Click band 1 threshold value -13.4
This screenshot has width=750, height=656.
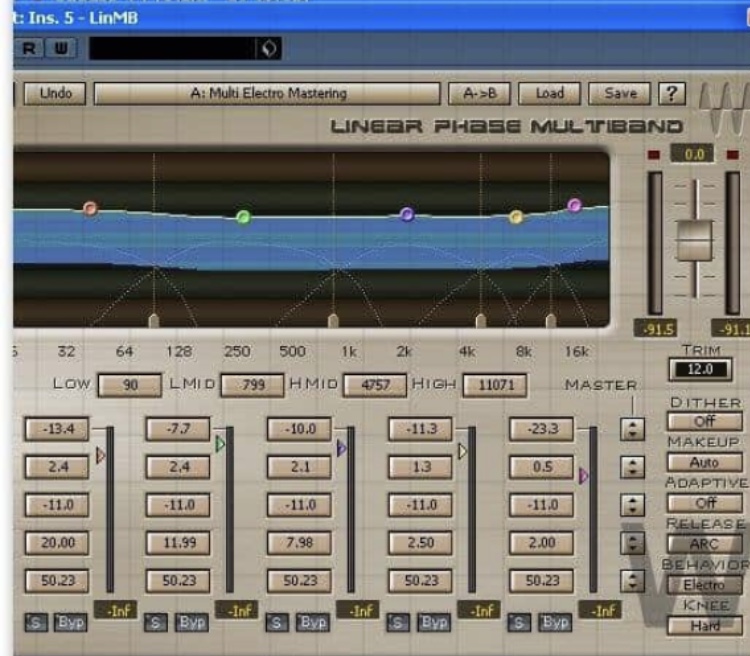[x=57, y=429]
